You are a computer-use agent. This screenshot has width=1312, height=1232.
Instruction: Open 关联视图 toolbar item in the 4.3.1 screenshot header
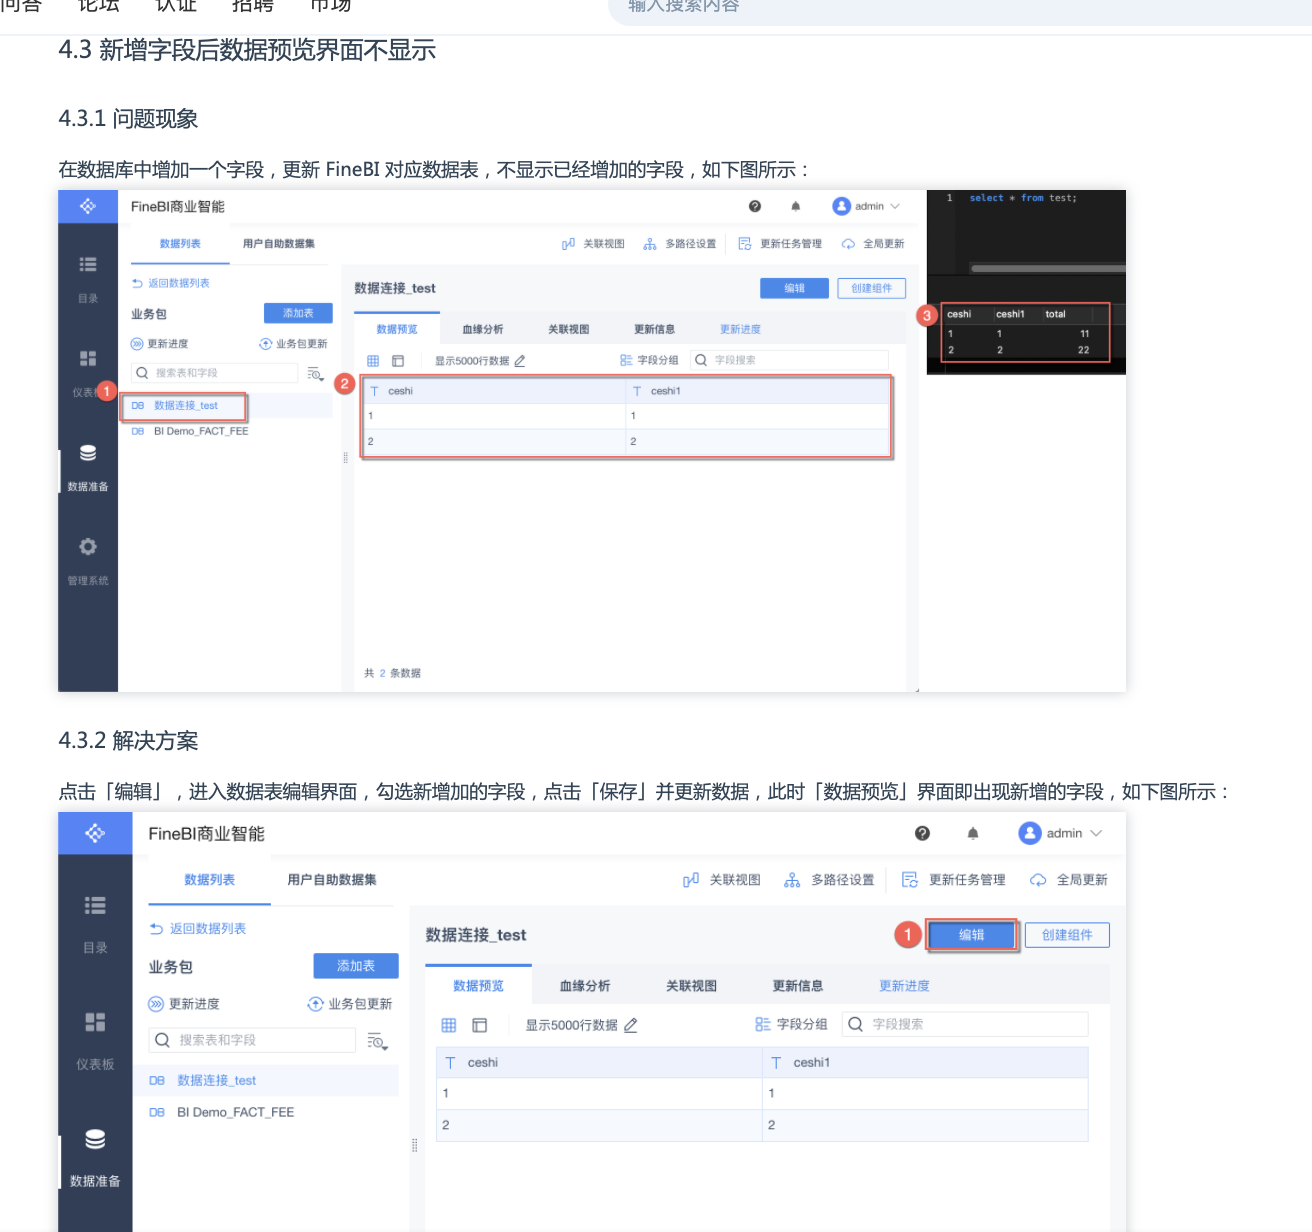[593, 244]
